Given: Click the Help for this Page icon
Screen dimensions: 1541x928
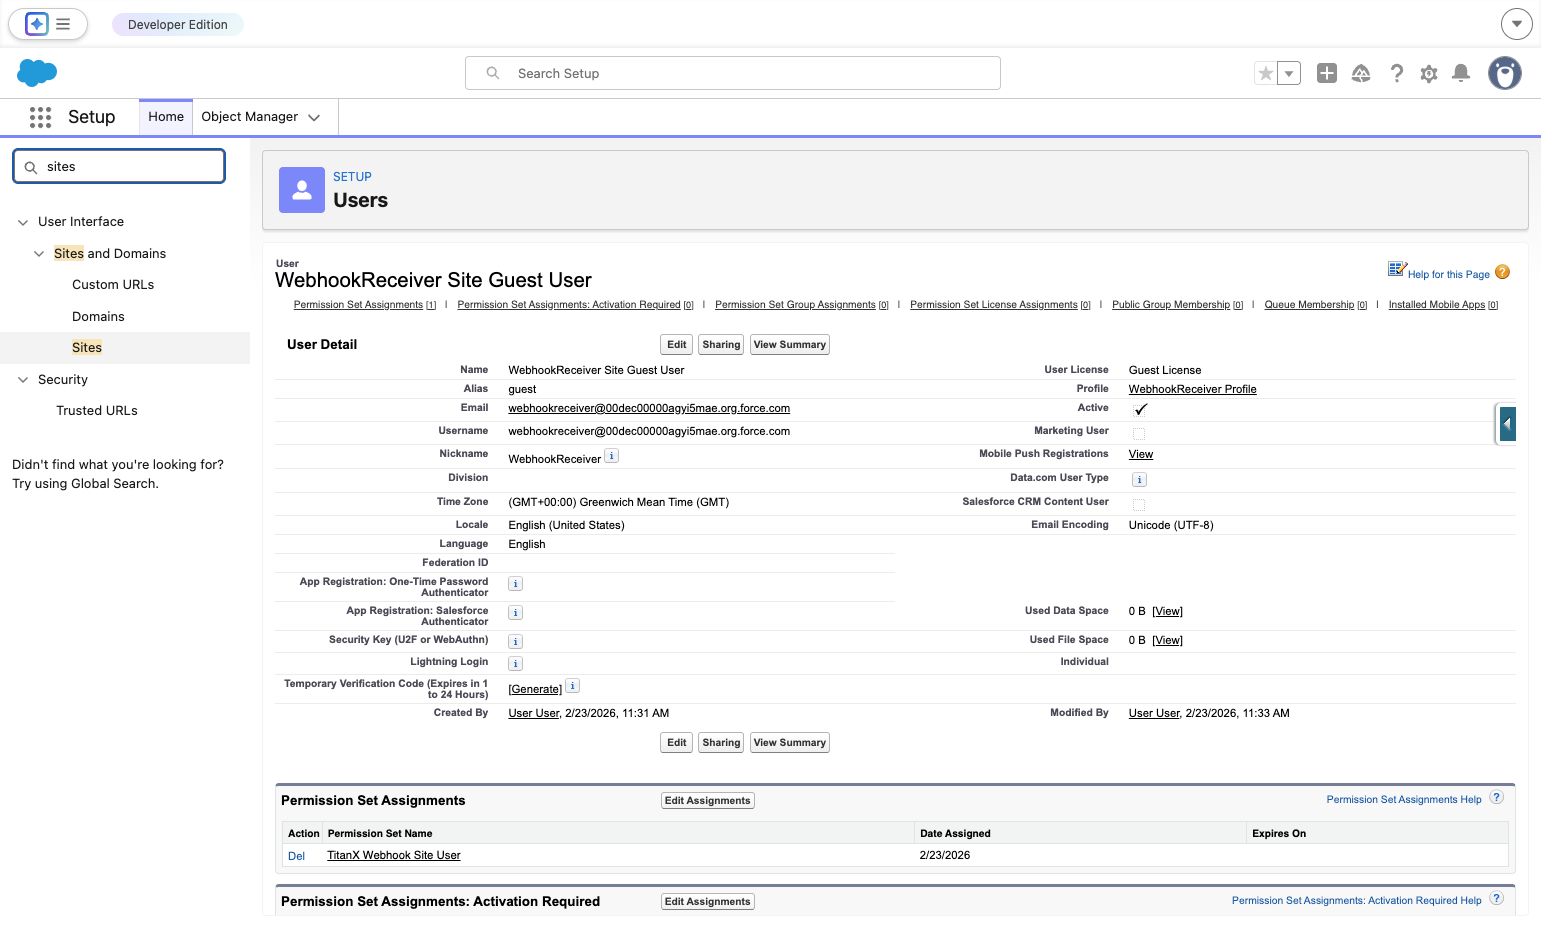Looking at the screenshot, I should tap(1502, 272).
